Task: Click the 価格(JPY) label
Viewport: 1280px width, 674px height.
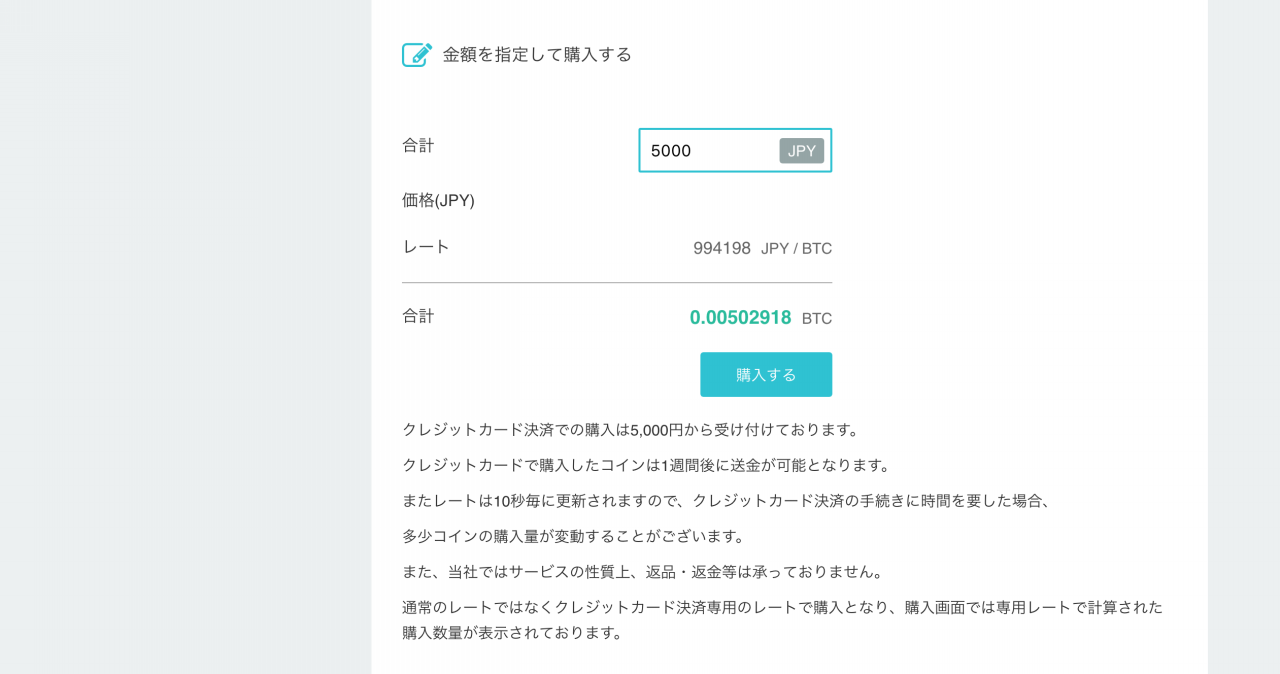Action: 438,200
